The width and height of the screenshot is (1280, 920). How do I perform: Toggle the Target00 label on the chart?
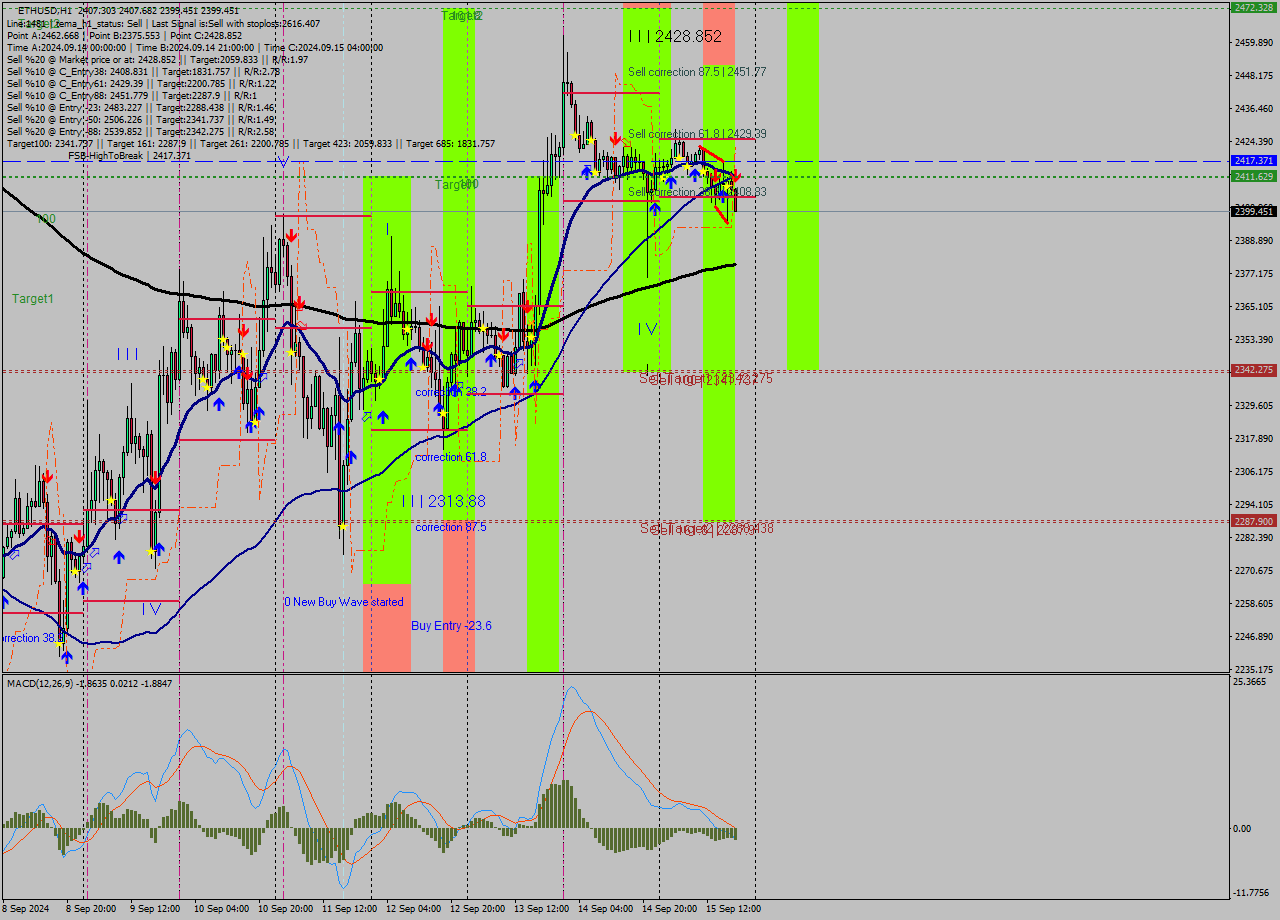click(x=455, y=183)
